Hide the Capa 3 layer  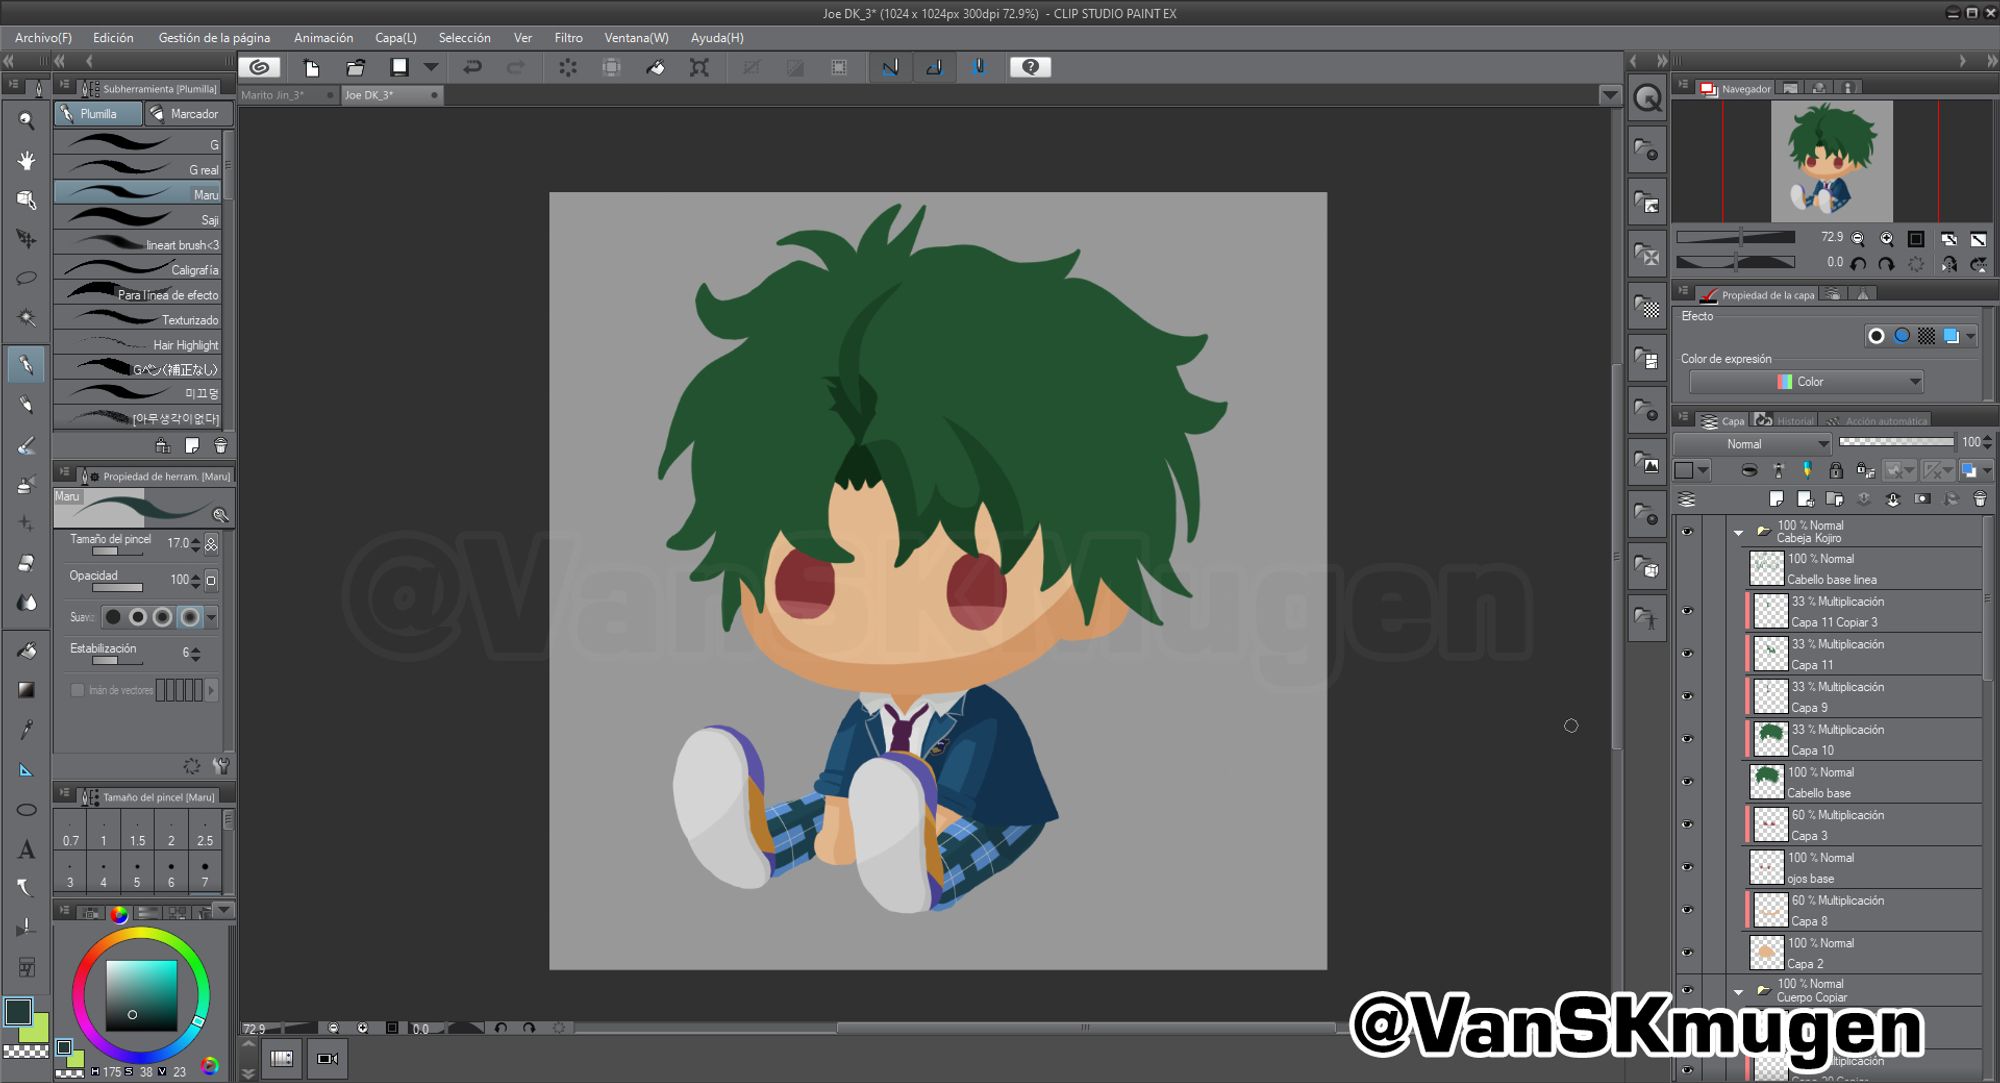tap(1688, 825)
